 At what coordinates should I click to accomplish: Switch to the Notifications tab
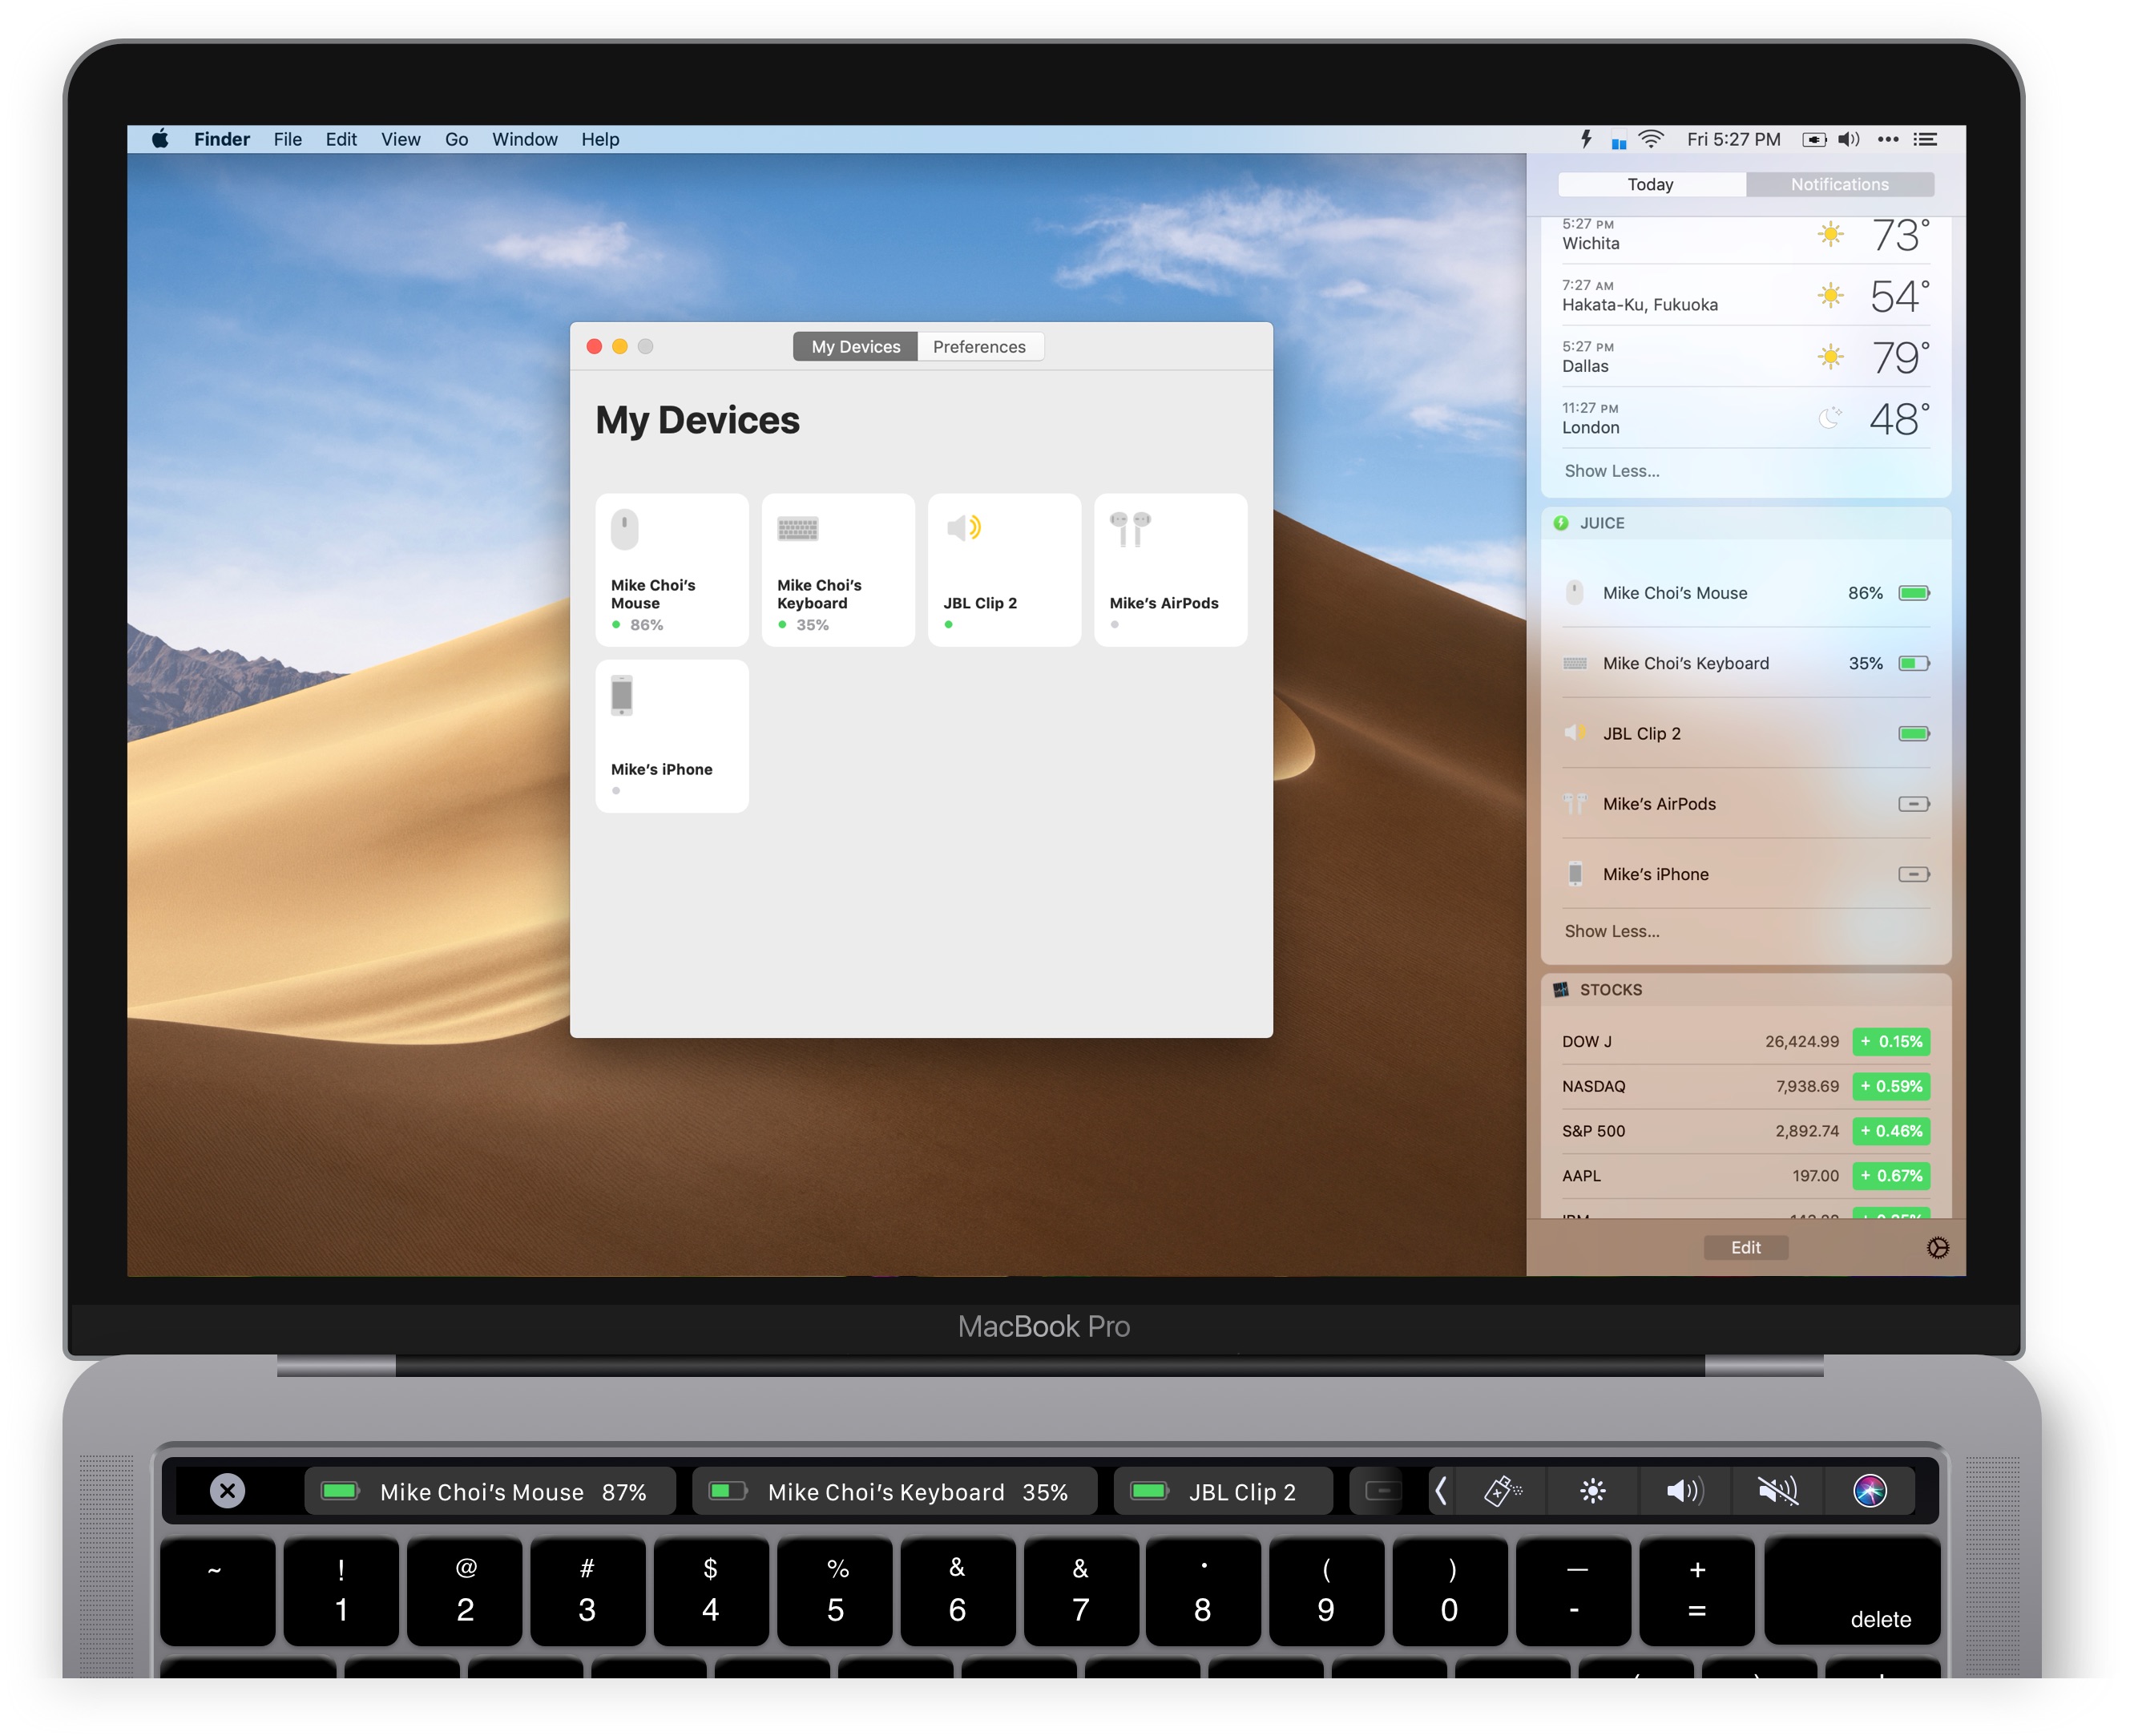1839,184
